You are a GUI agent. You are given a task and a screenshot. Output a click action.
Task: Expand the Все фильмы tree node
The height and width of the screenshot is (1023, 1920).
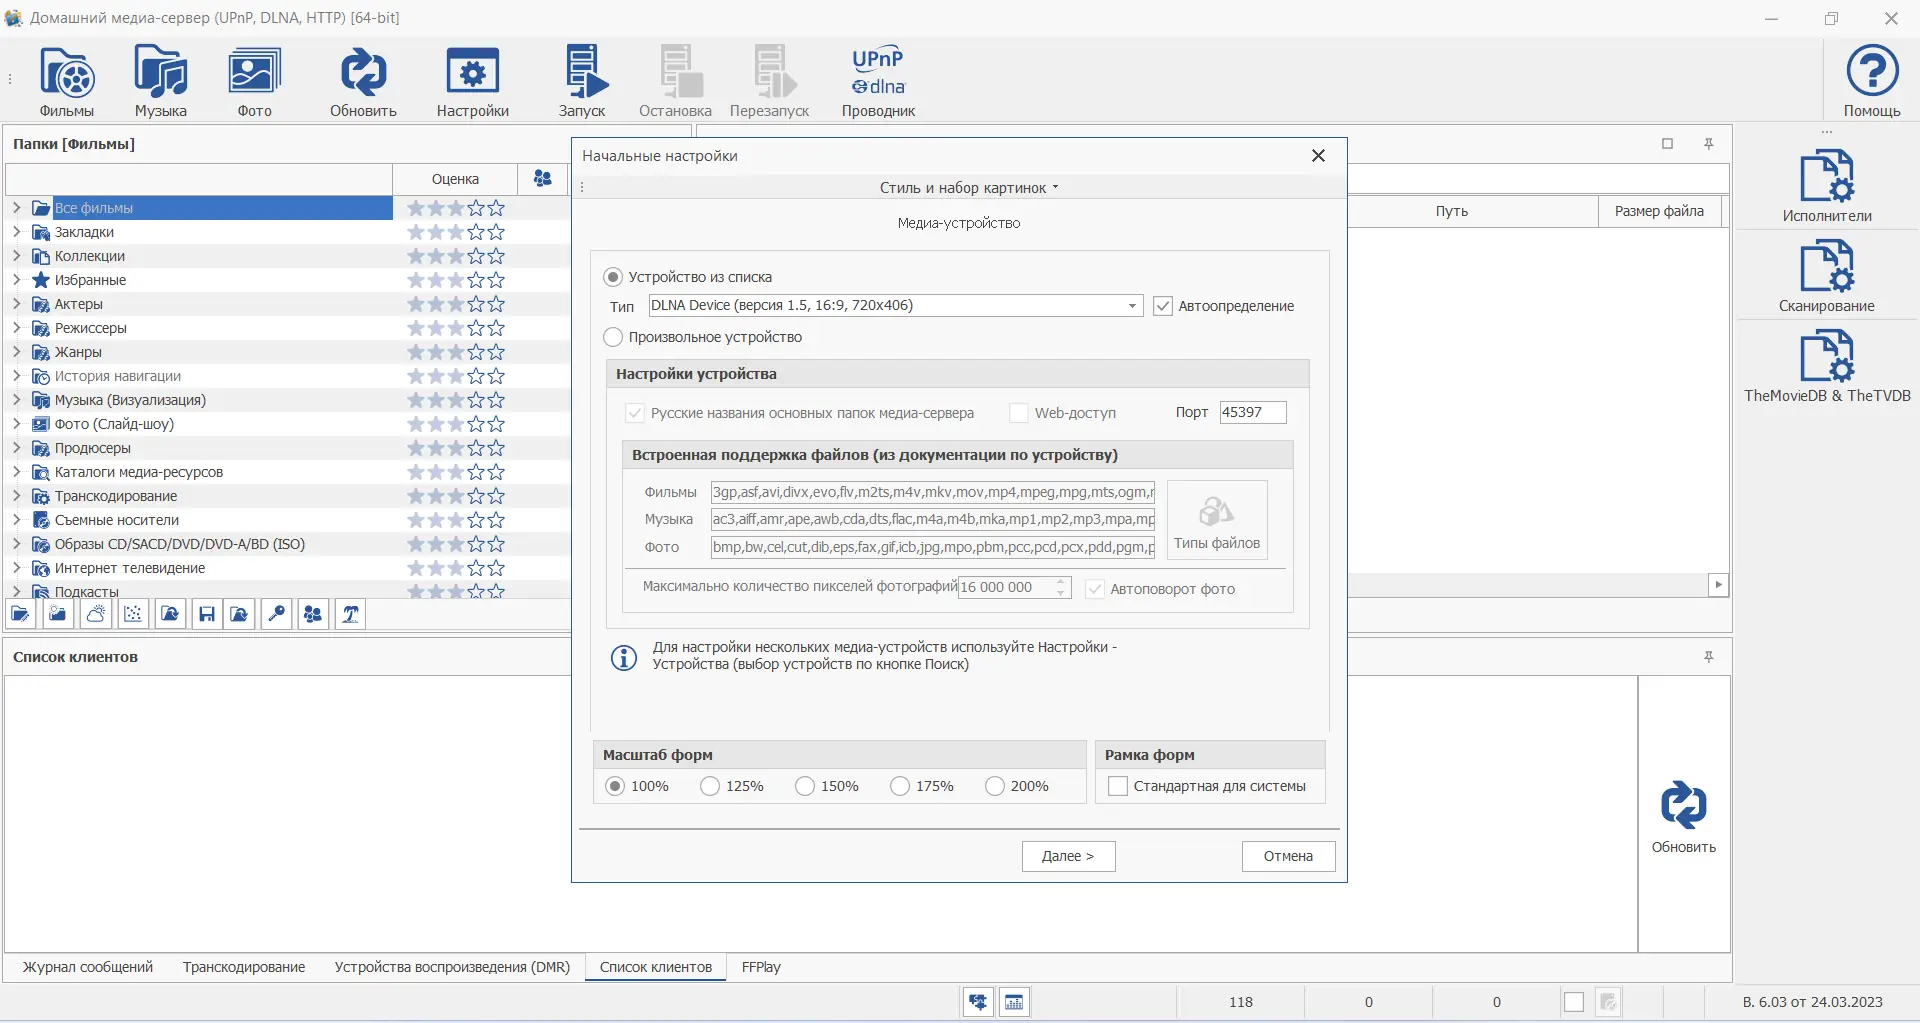click(17, 208)
